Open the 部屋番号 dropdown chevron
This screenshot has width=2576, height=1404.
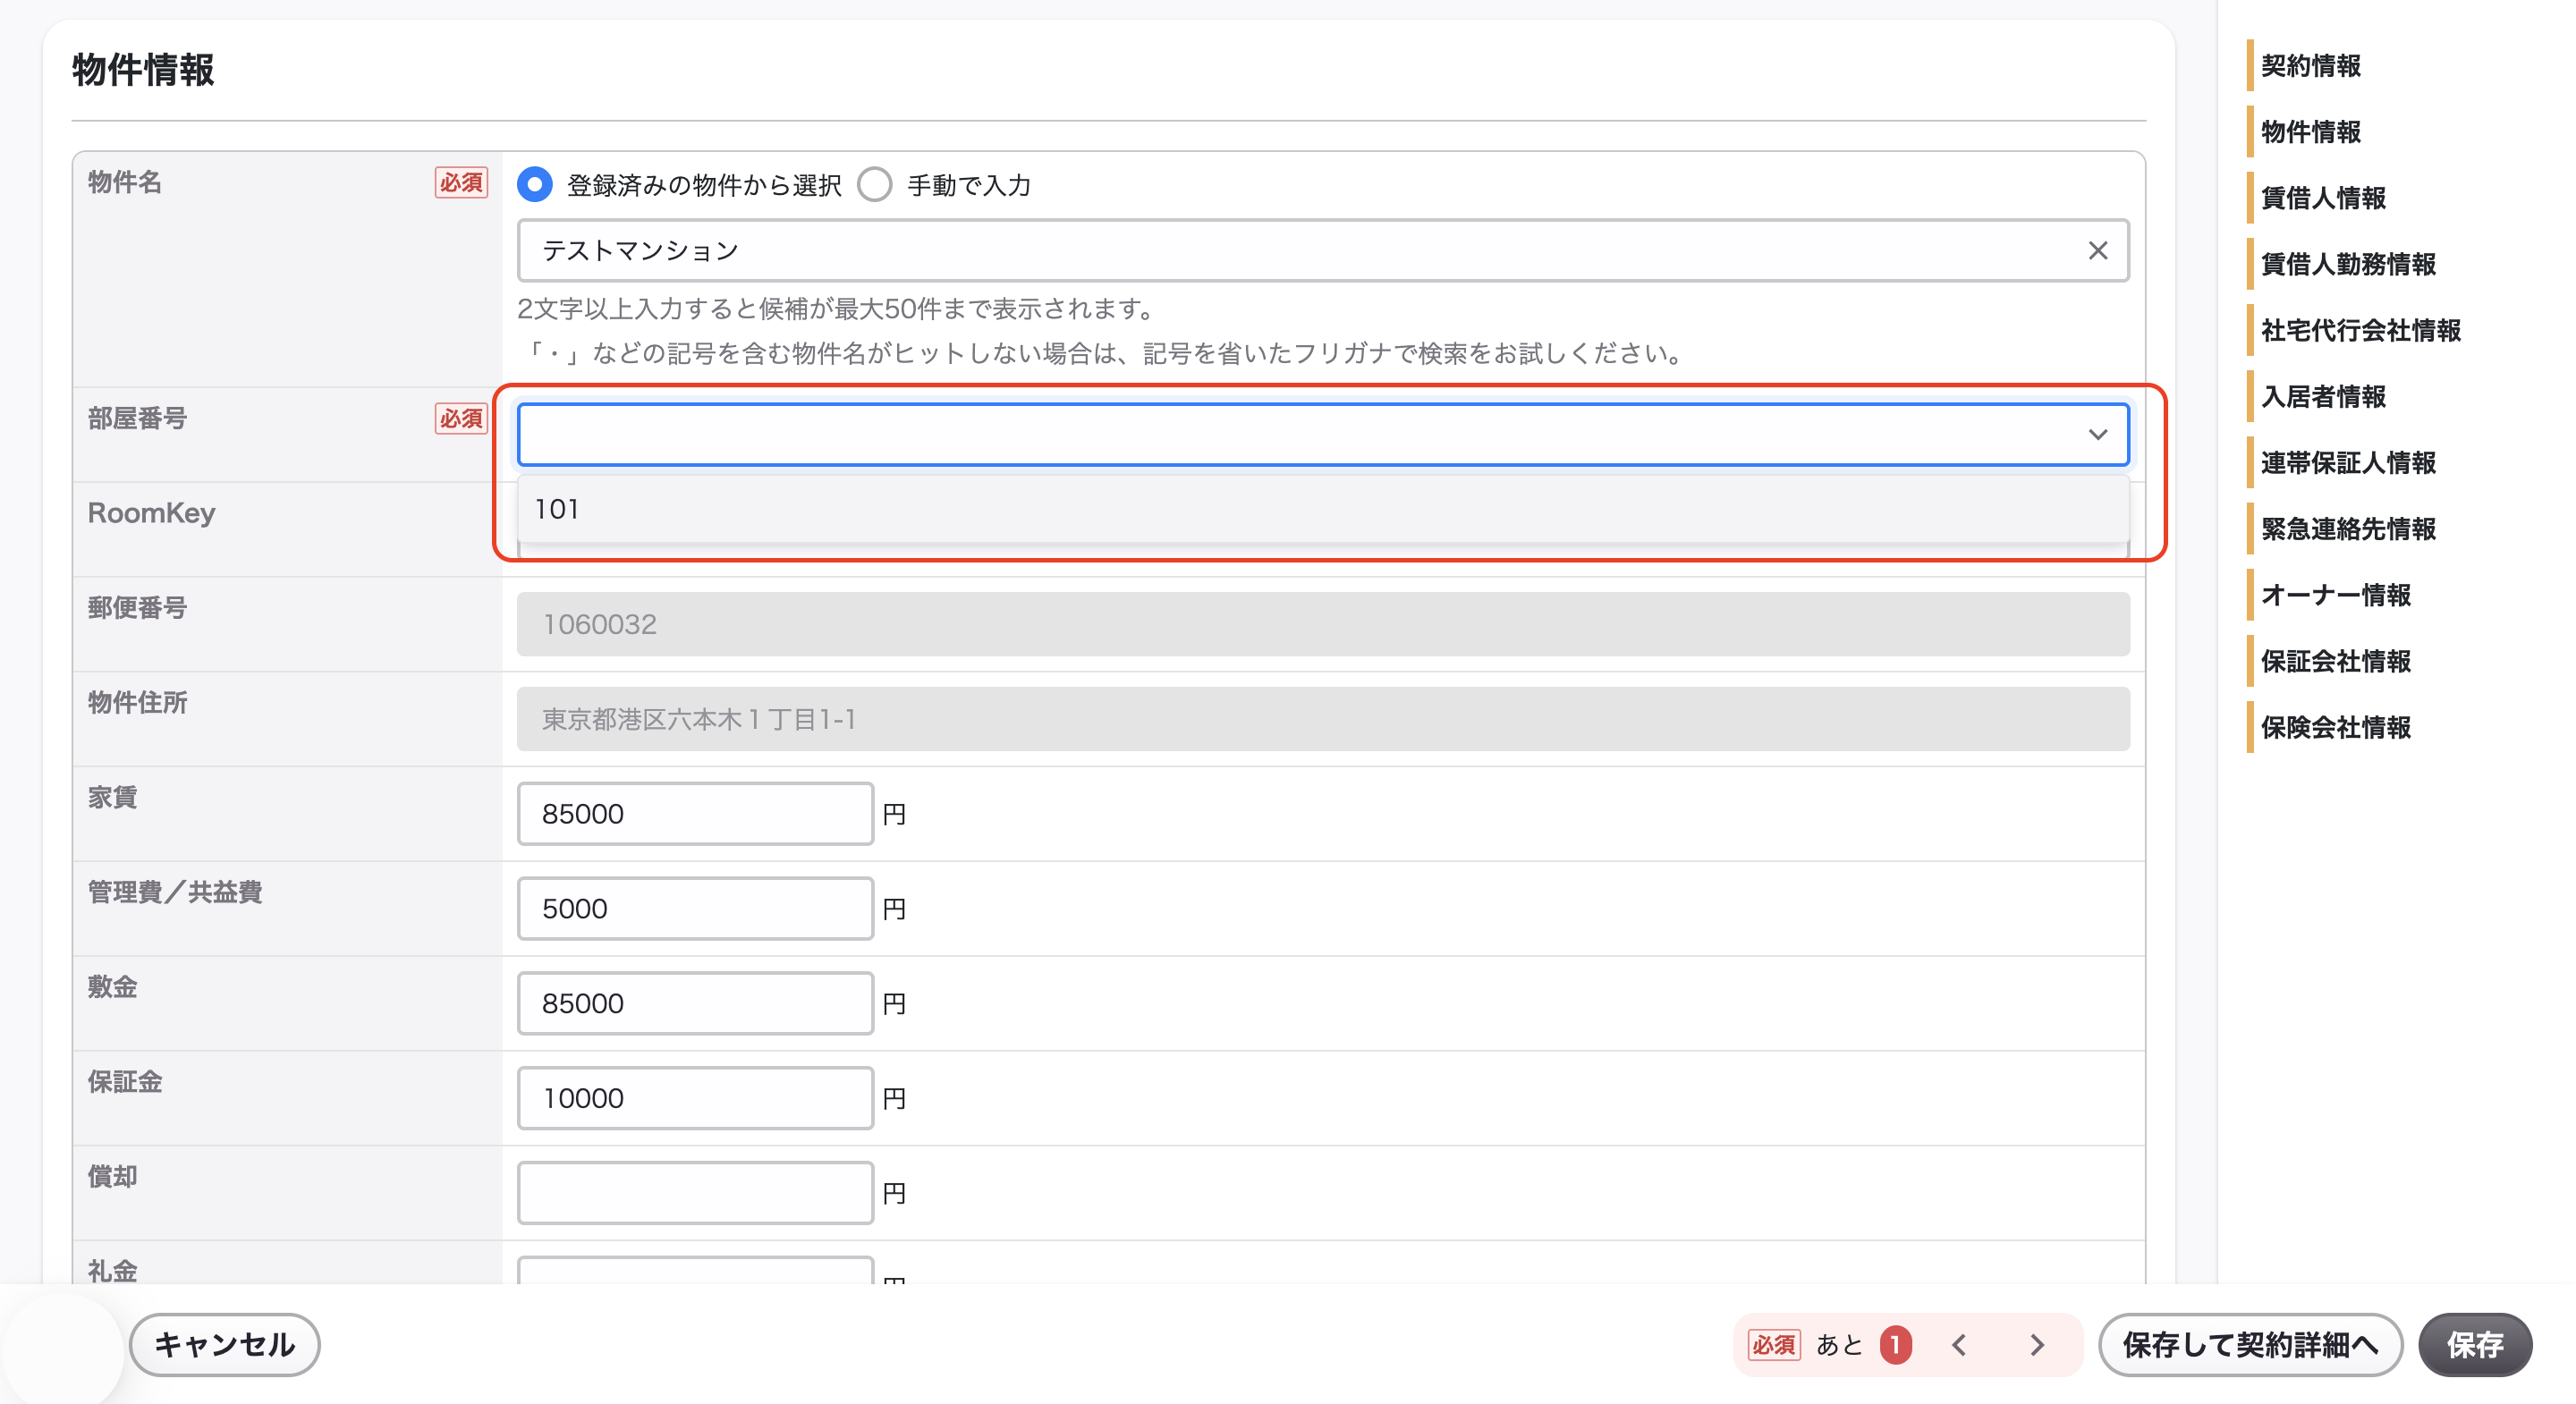2097,435
